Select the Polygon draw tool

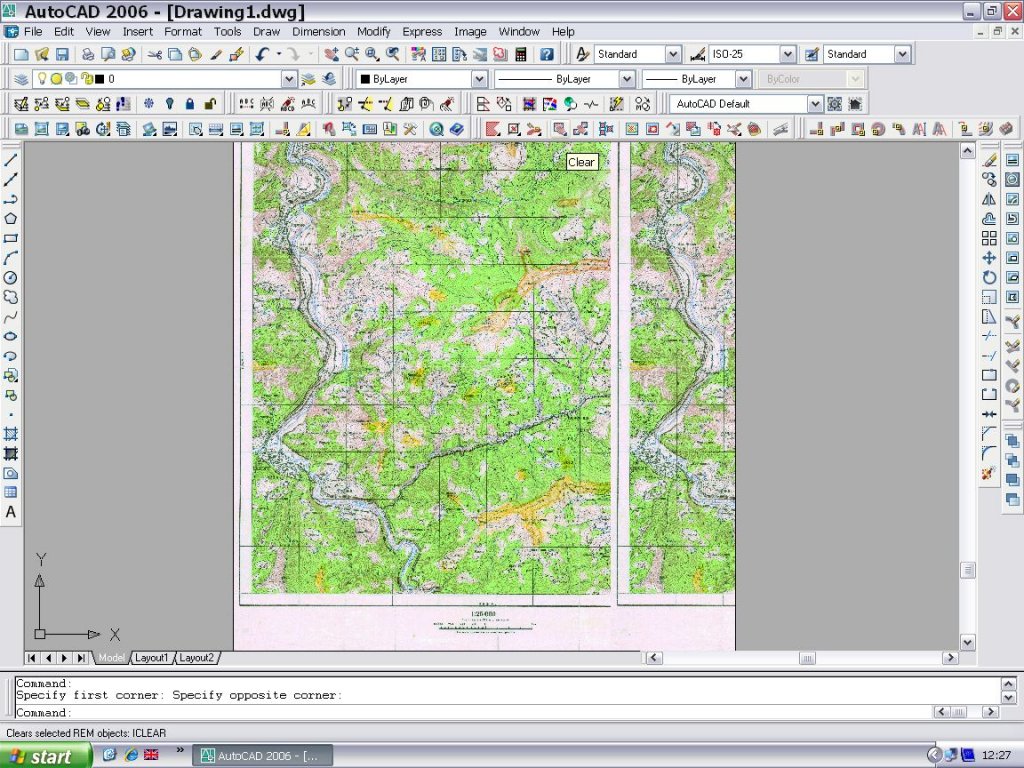pyautogui.click(x=11, y=218)
